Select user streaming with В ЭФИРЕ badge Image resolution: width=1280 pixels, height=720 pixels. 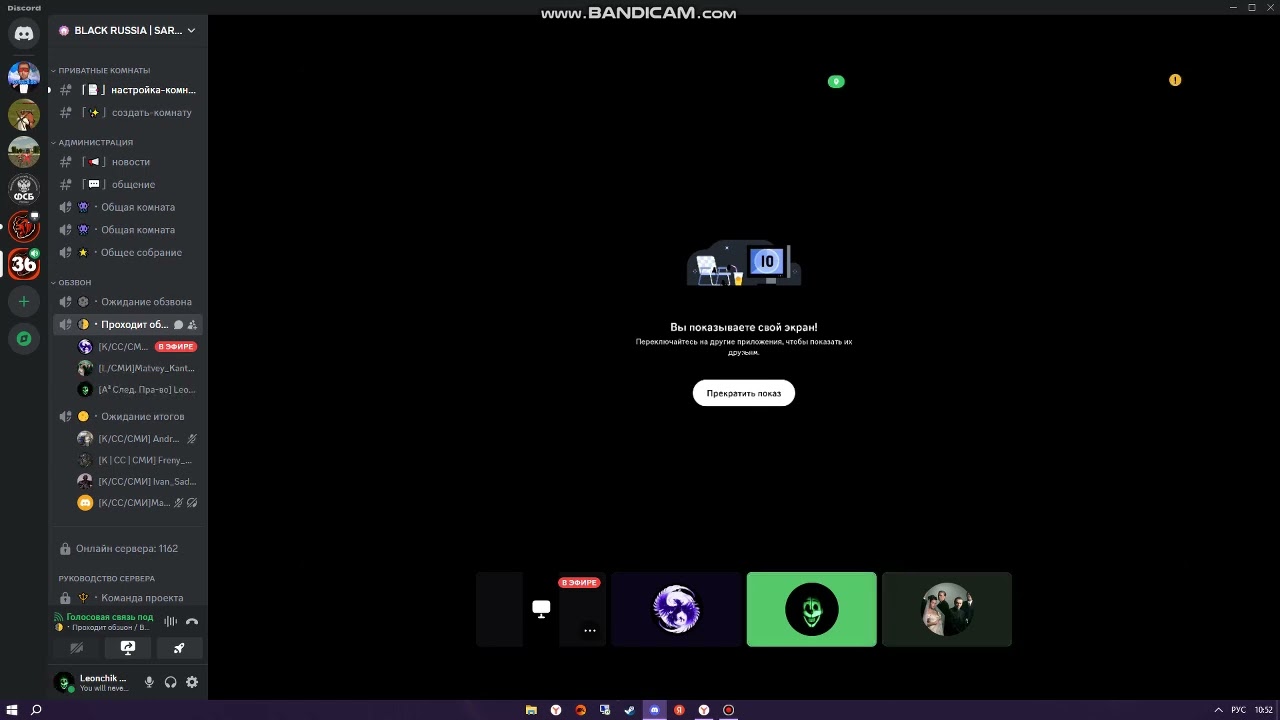click(x=138, y=347)
